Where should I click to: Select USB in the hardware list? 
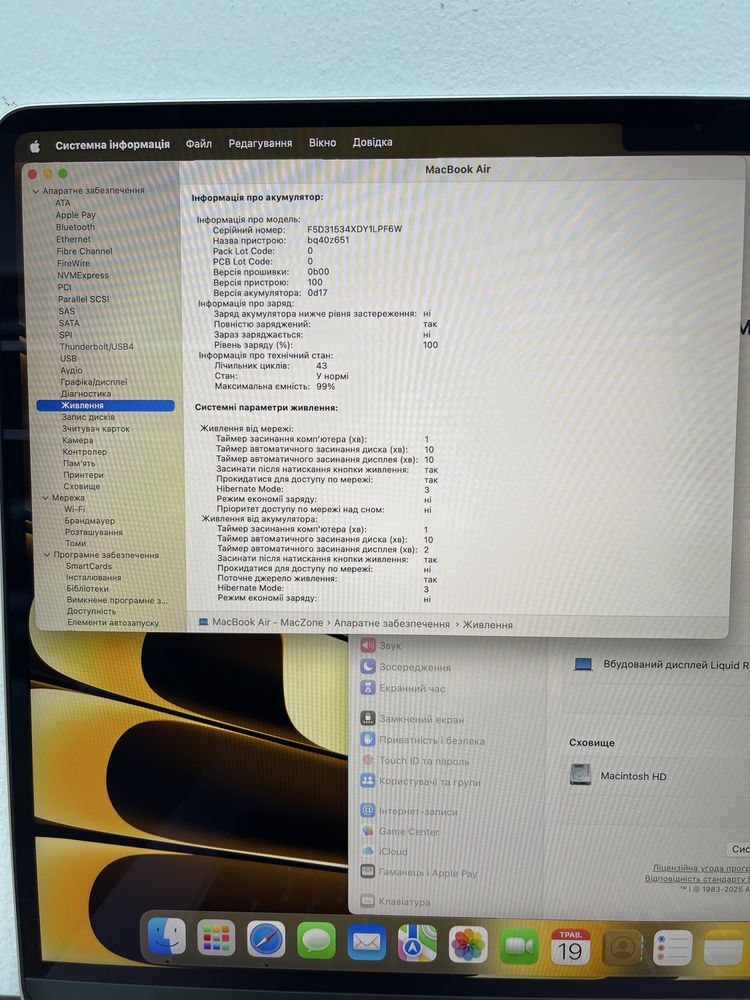(x=68, y=358)
